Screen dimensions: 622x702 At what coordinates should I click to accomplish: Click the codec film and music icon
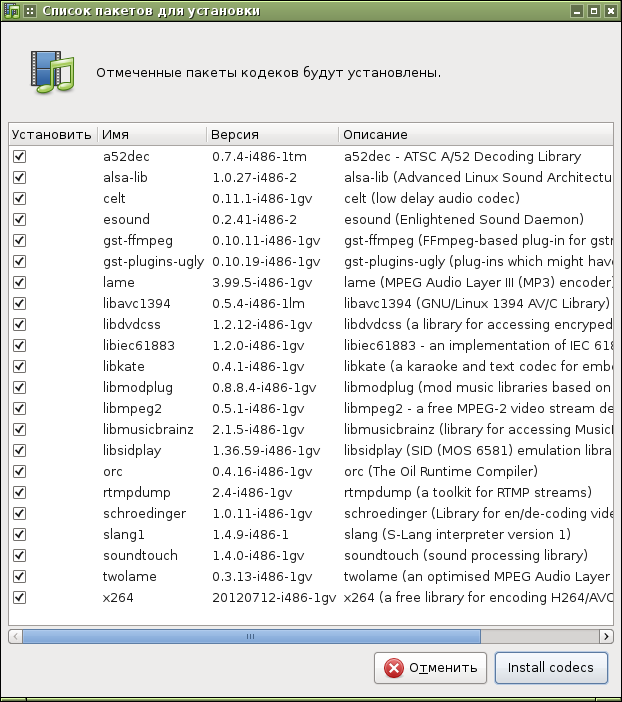click(x=52, y=72)
